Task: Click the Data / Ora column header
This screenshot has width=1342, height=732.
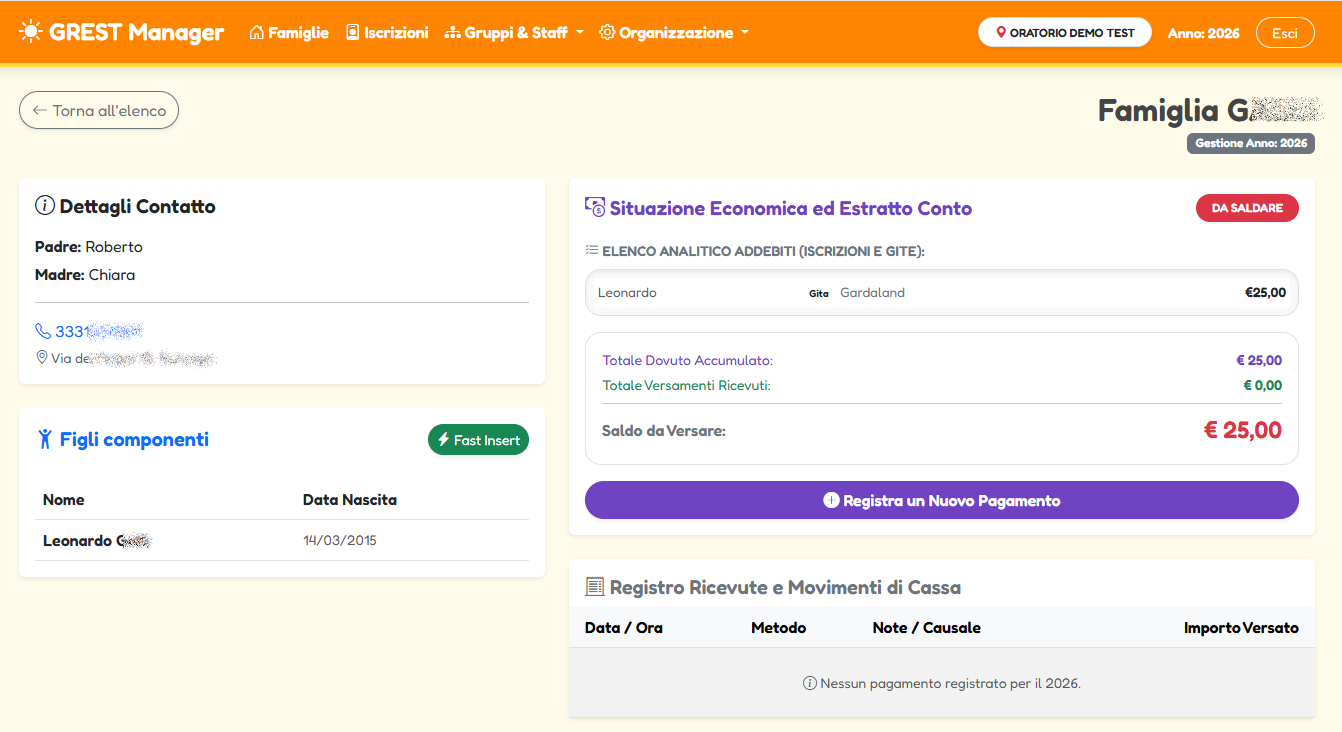Action: 624,628
